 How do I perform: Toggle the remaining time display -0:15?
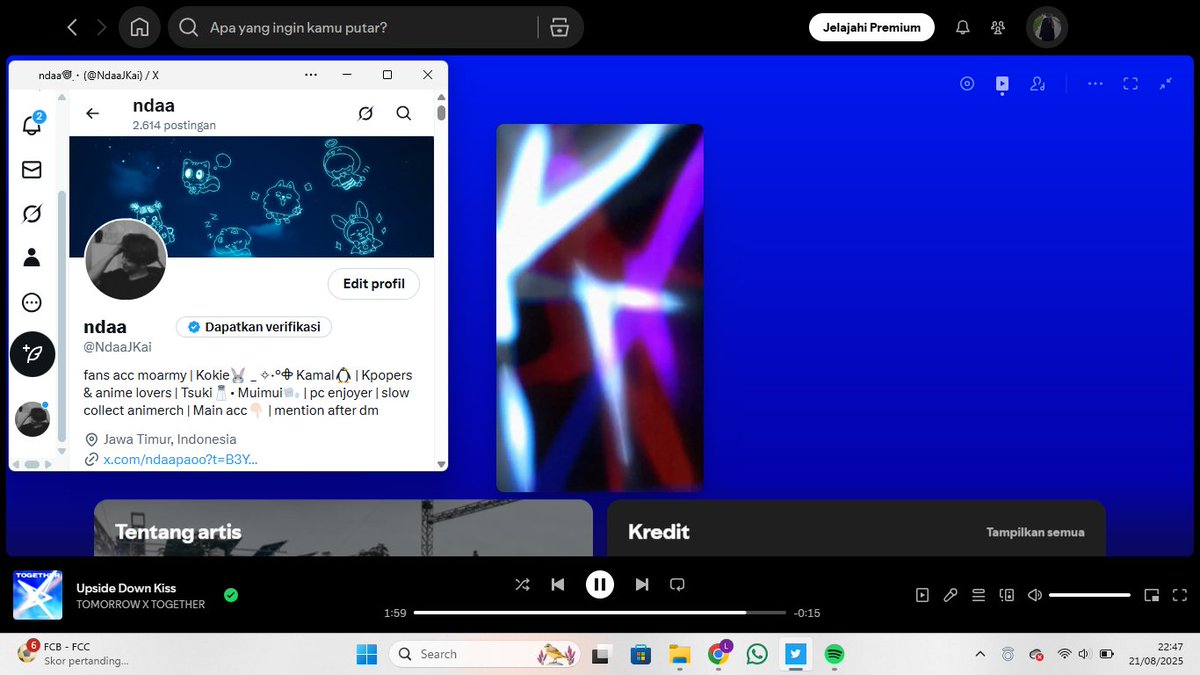pyautogui.click(x=807, y=613)
